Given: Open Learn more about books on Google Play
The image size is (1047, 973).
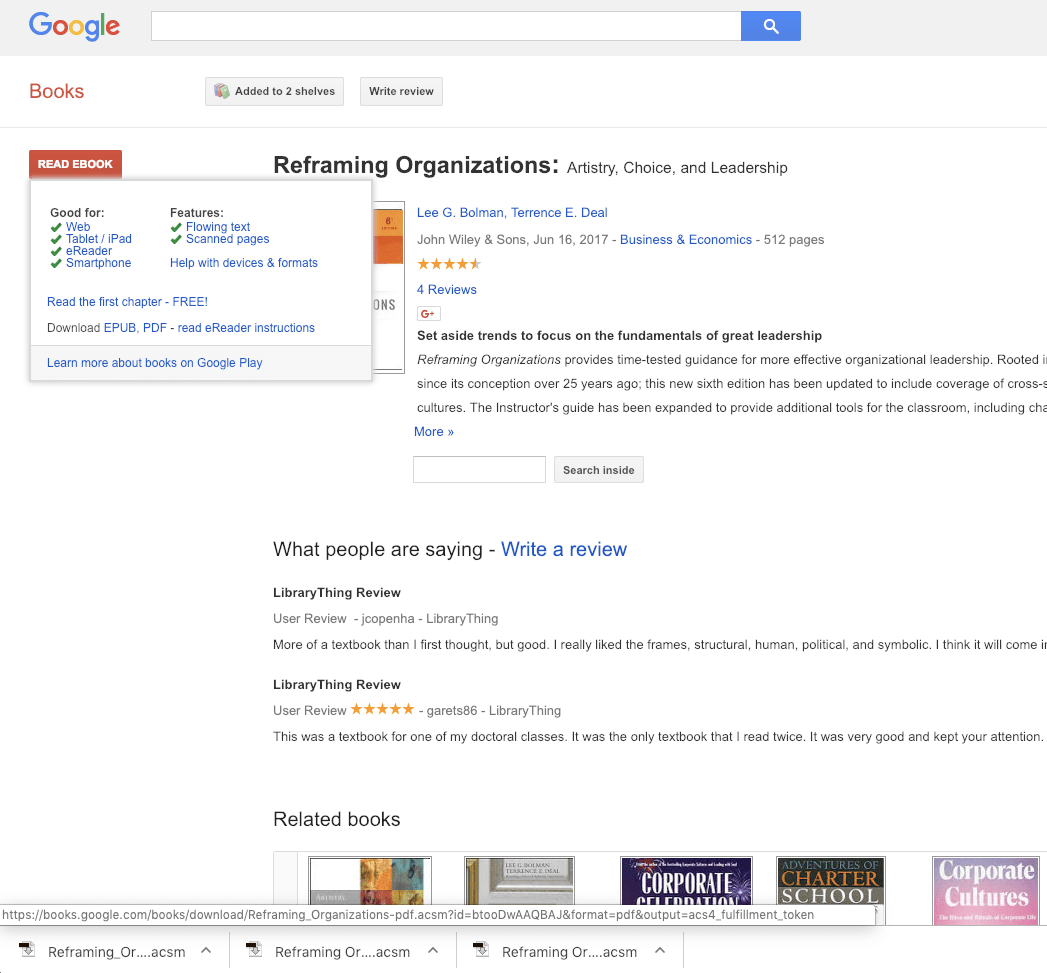Looking at the screenshot, I should 154,363.
